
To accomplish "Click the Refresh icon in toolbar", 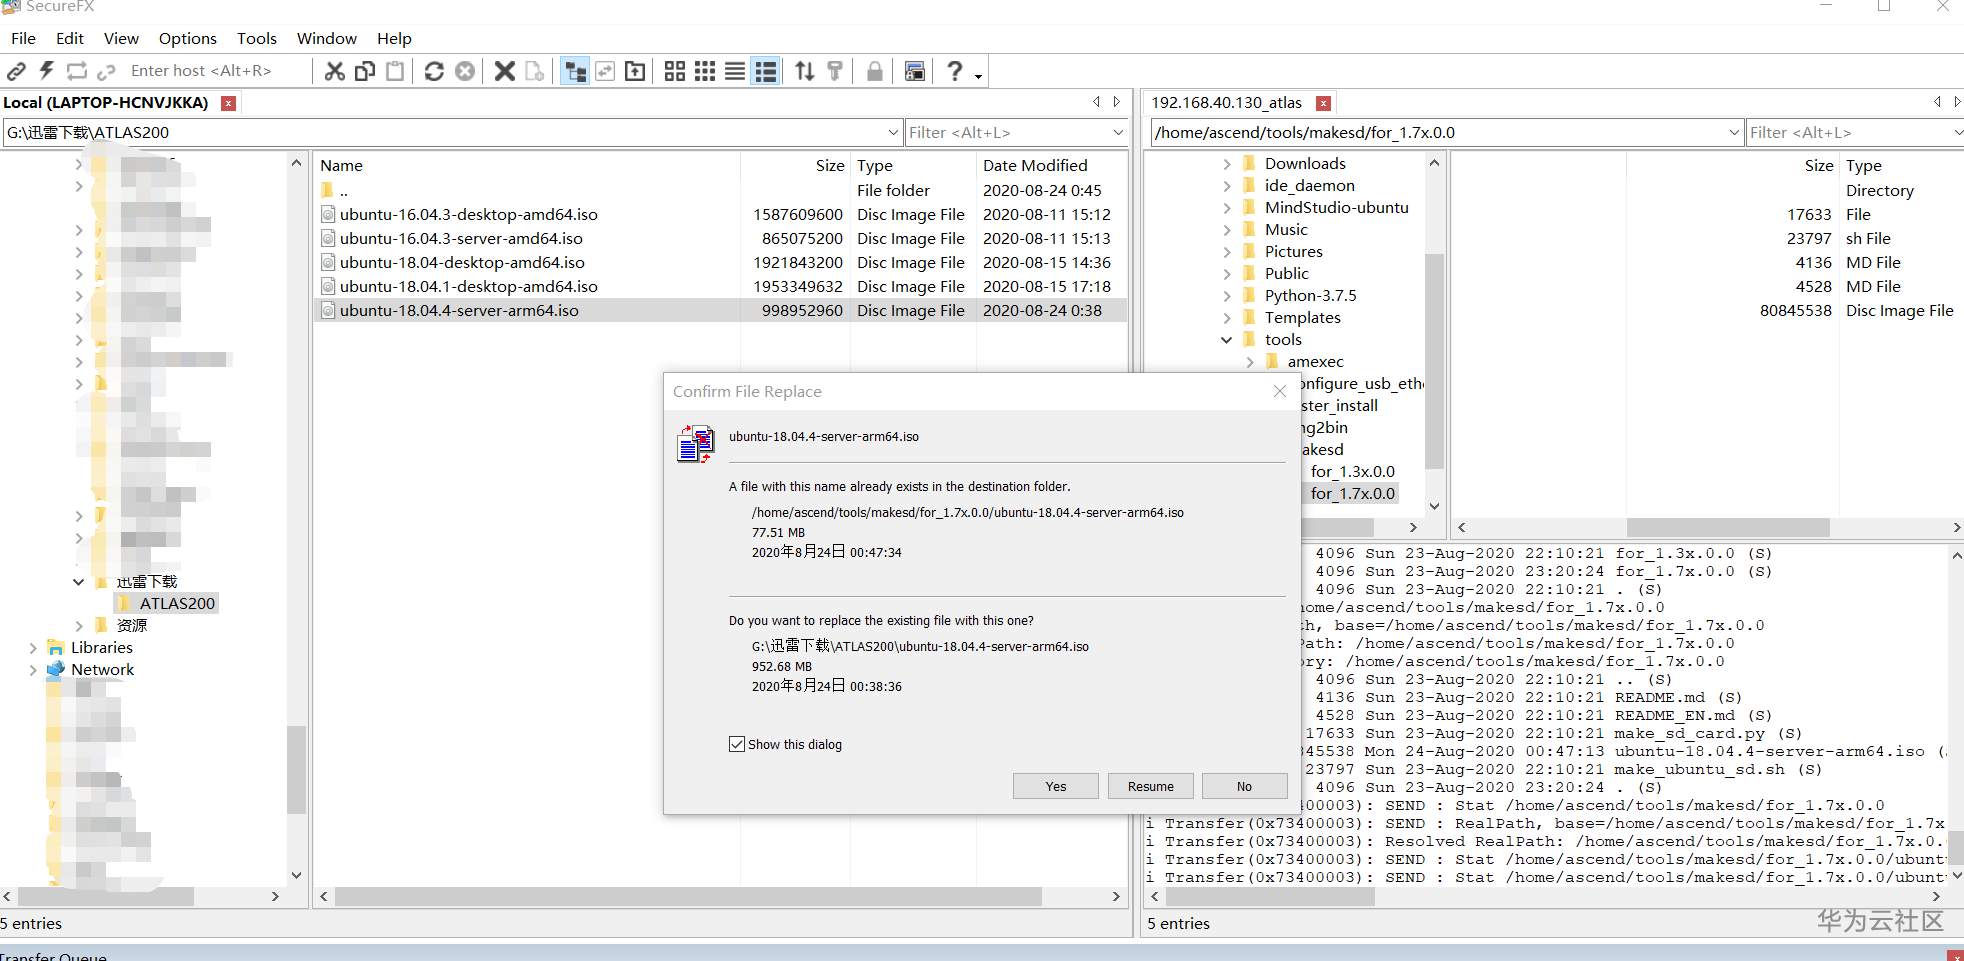I will (434, 71).
